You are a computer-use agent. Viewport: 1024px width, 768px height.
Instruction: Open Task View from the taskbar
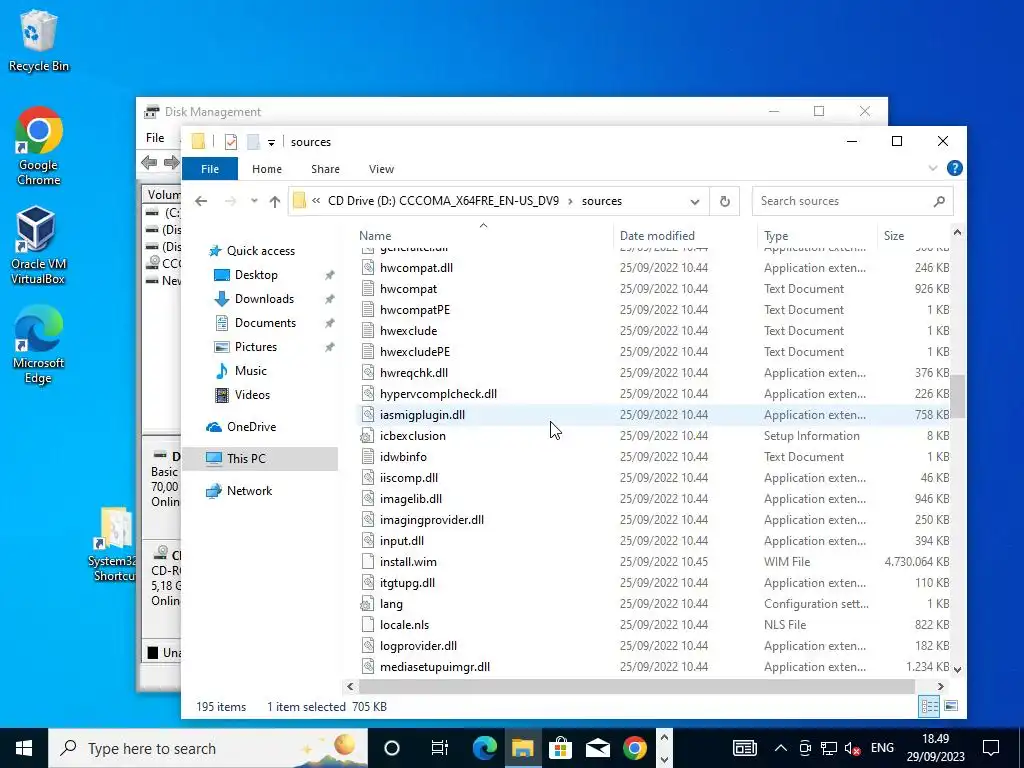click(x=440, y=748)
